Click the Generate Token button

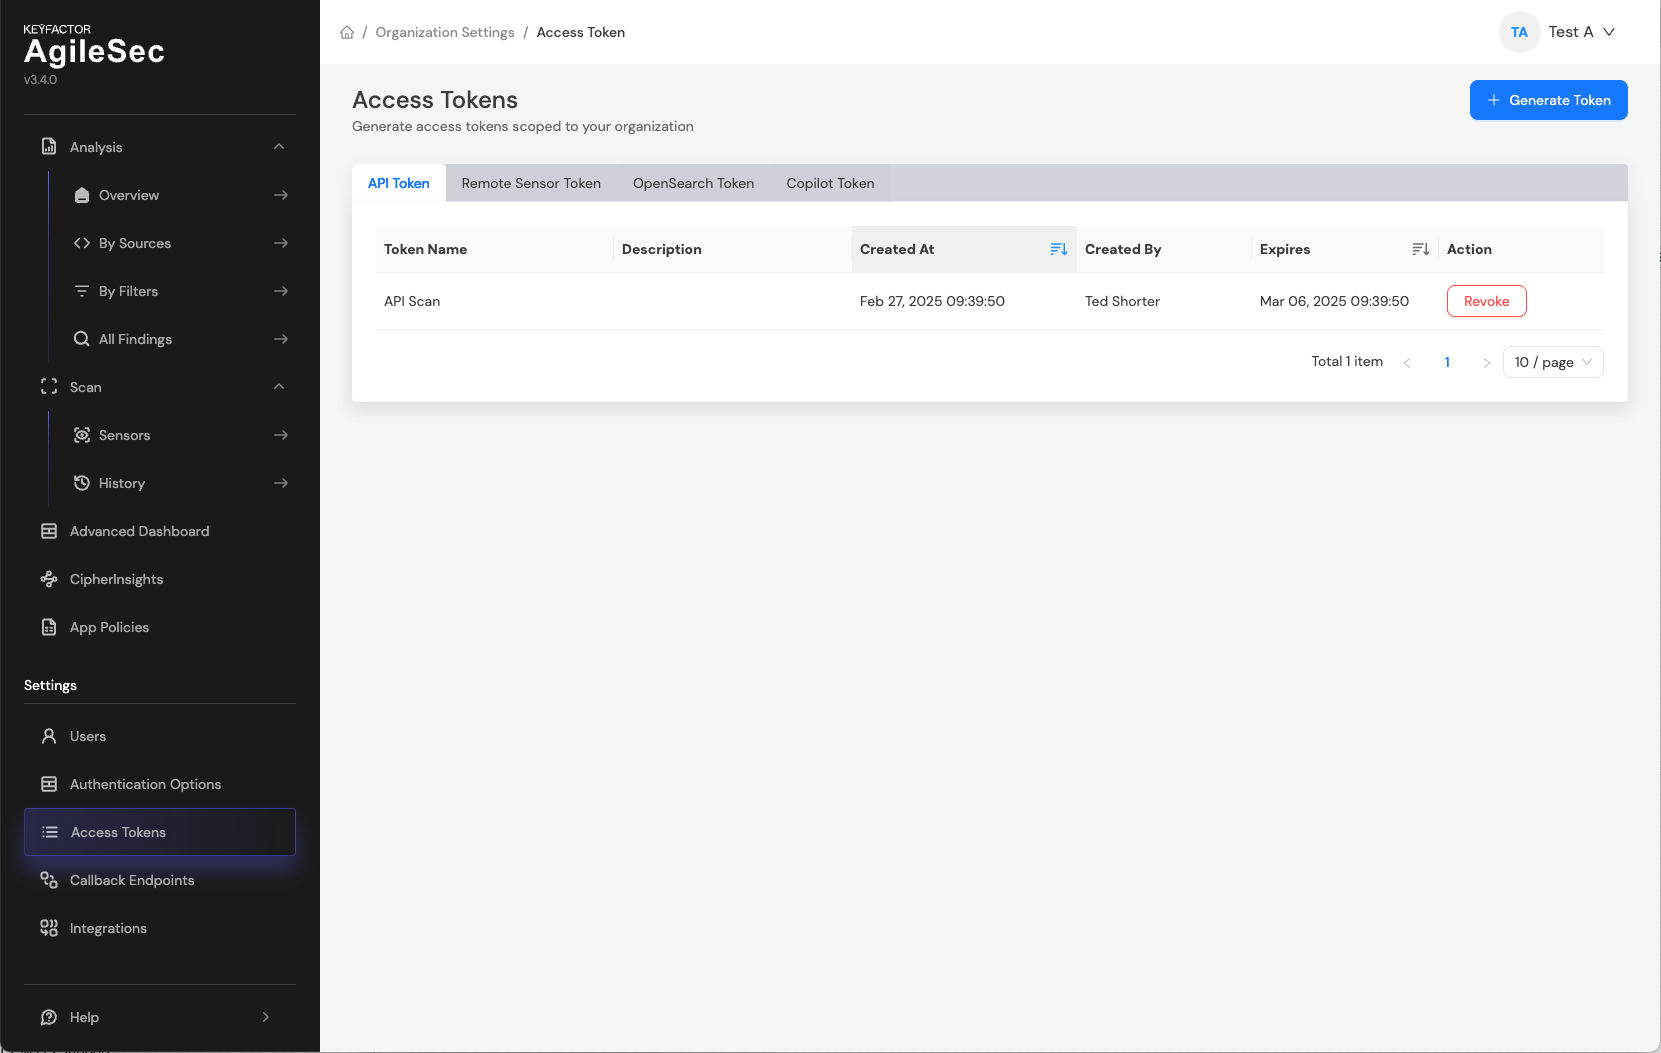(x=1548, y=100)
